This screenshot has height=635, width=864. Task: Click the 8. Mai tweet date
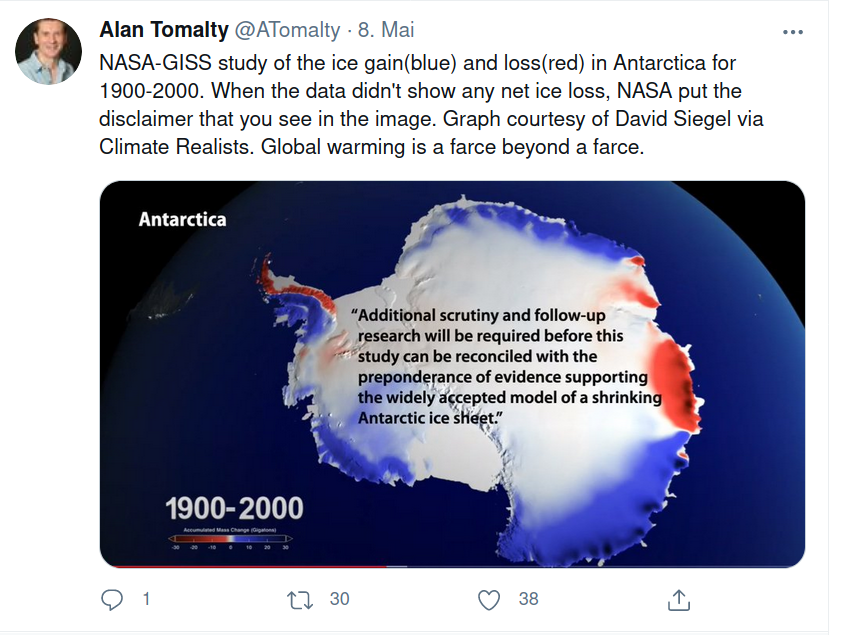coord(386,30)
